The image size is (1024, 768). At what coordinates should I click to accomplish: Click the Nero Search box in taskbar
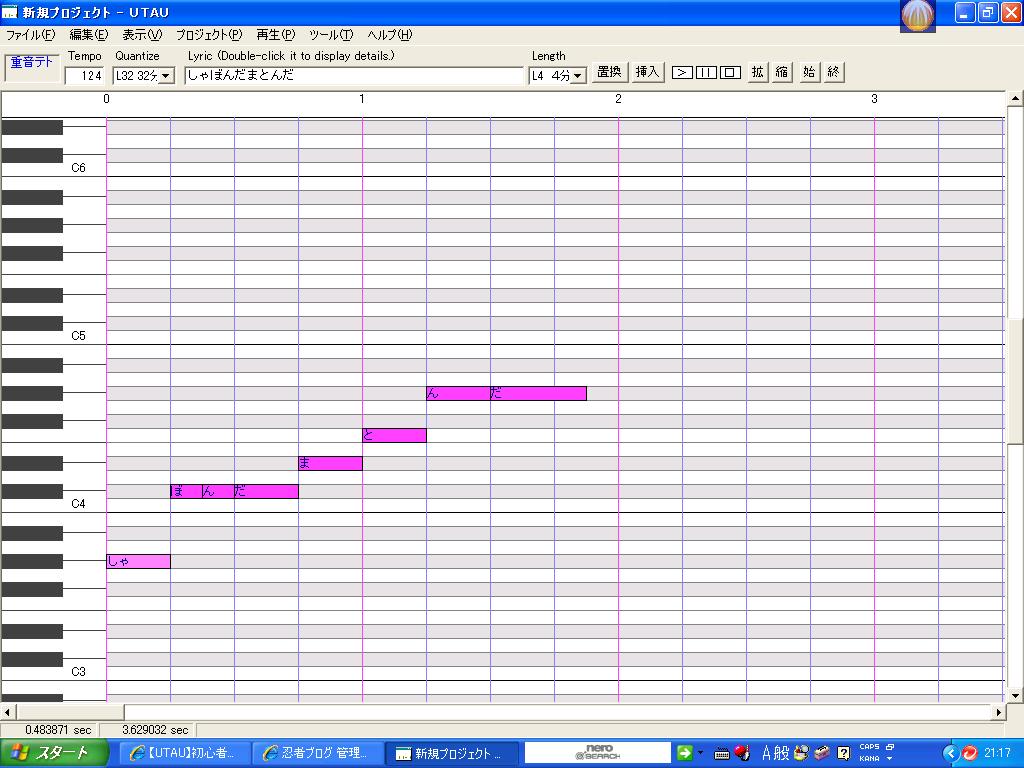pyautogui.click(x=598, y=753)
